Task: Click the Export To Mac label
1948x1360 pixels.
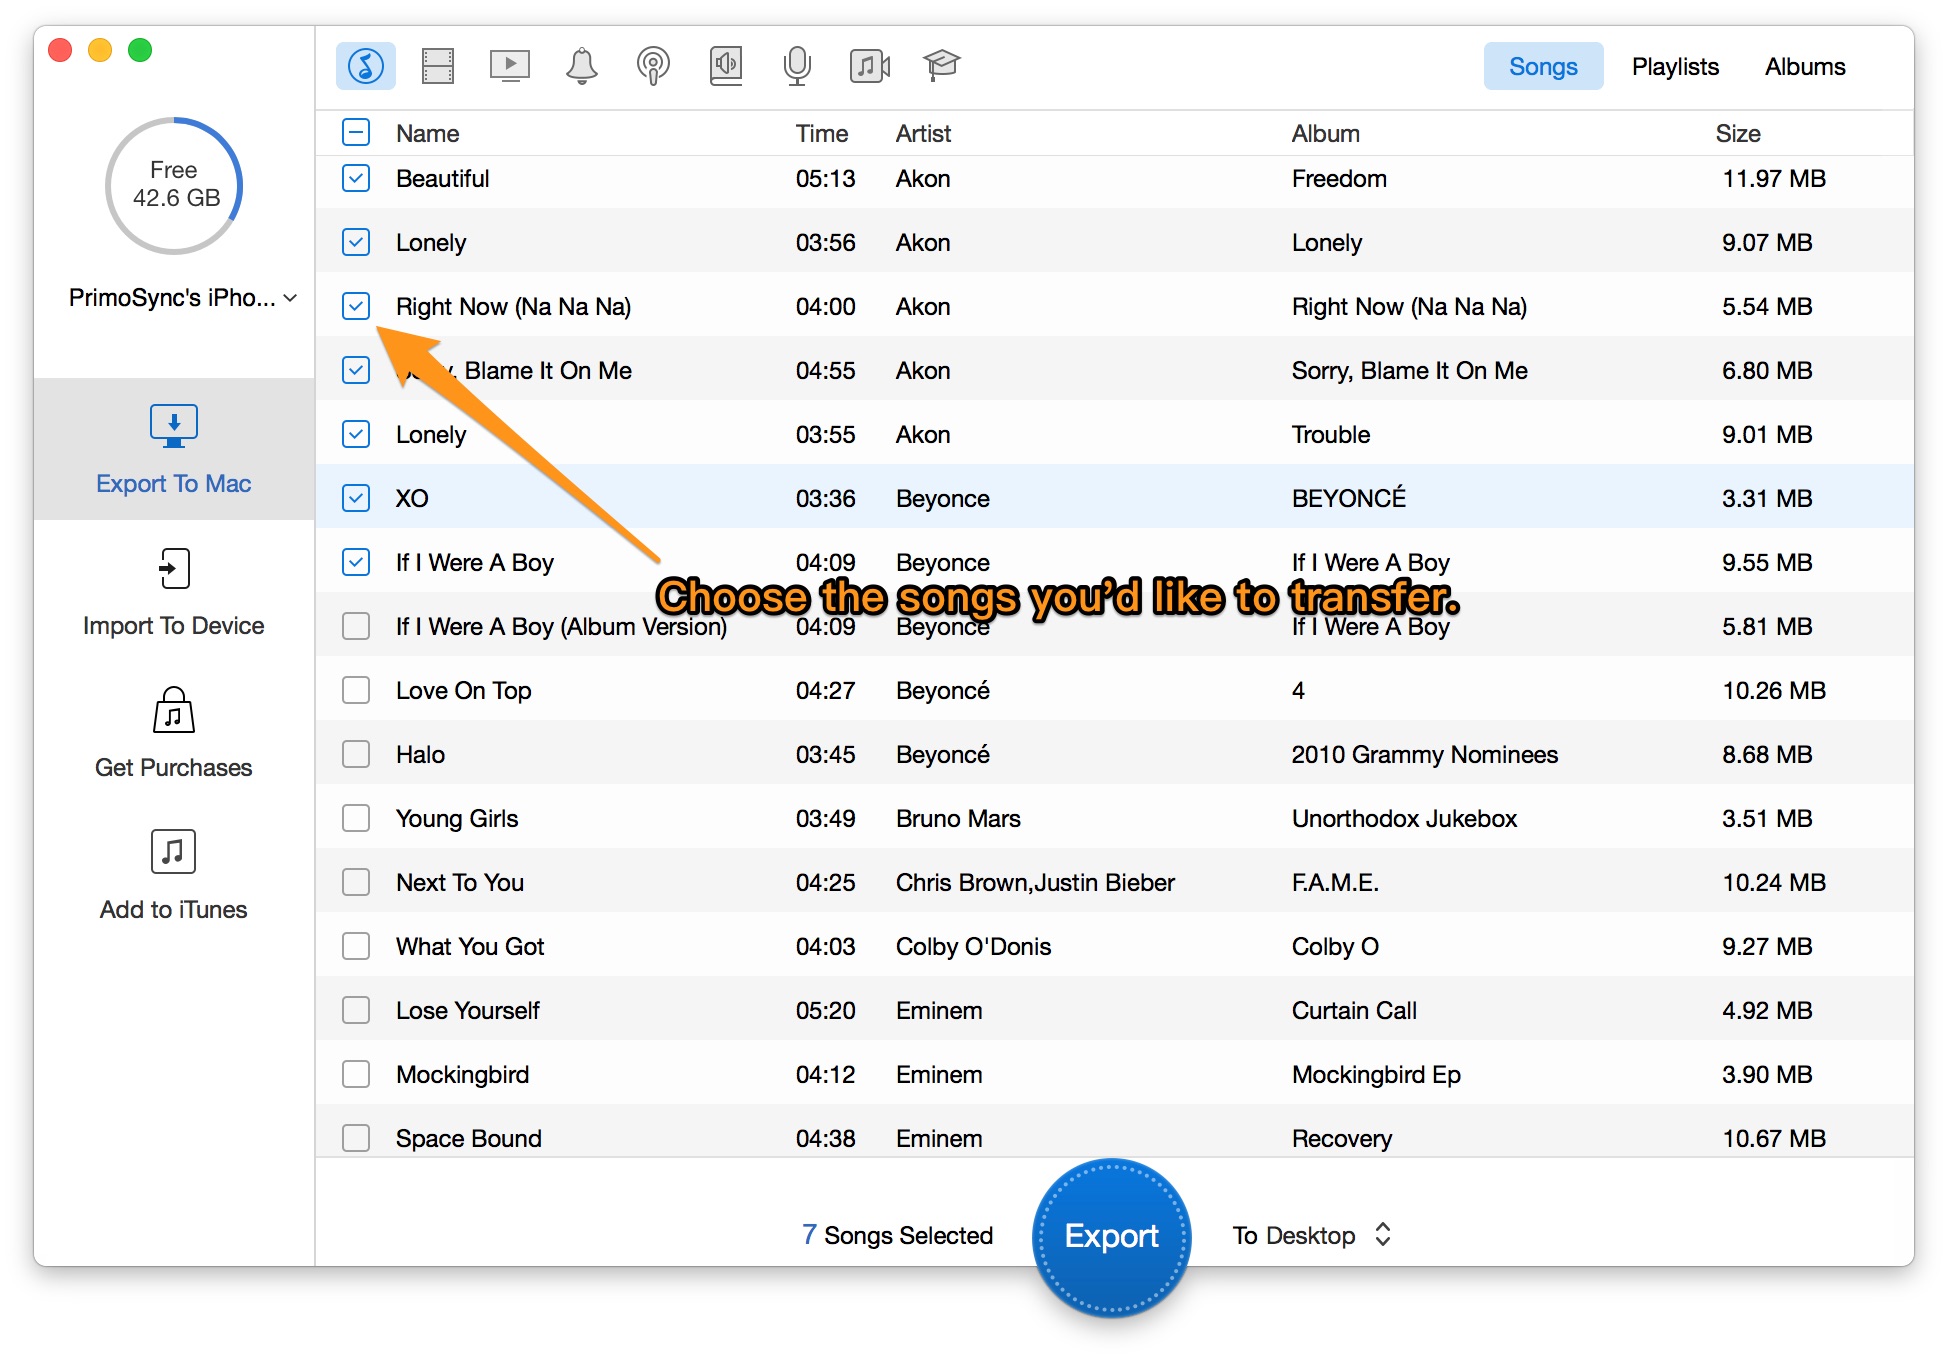Action: coord(174,484)
